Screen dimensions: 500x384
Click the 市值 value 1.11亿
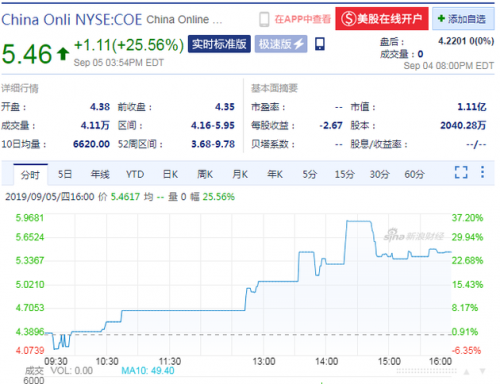click(472, 107)
